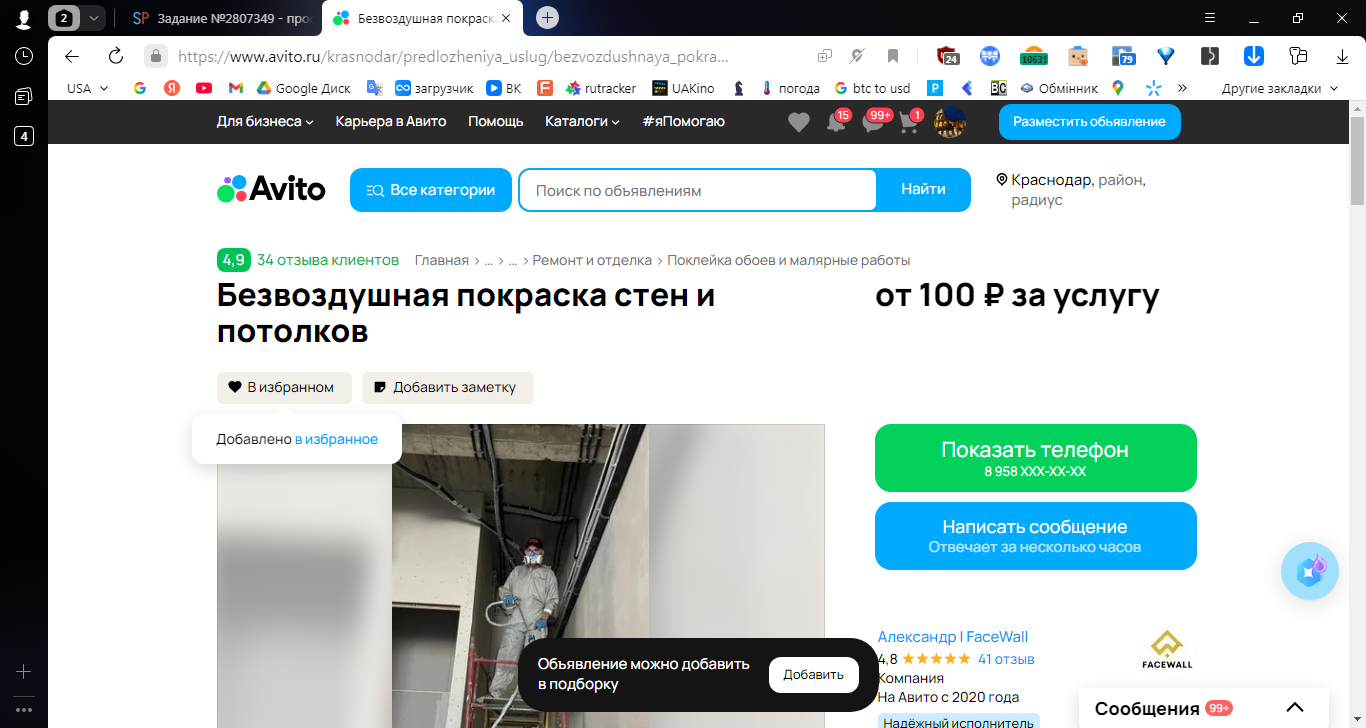Expand Каталоги dropdown menu

tap(582, 121)
